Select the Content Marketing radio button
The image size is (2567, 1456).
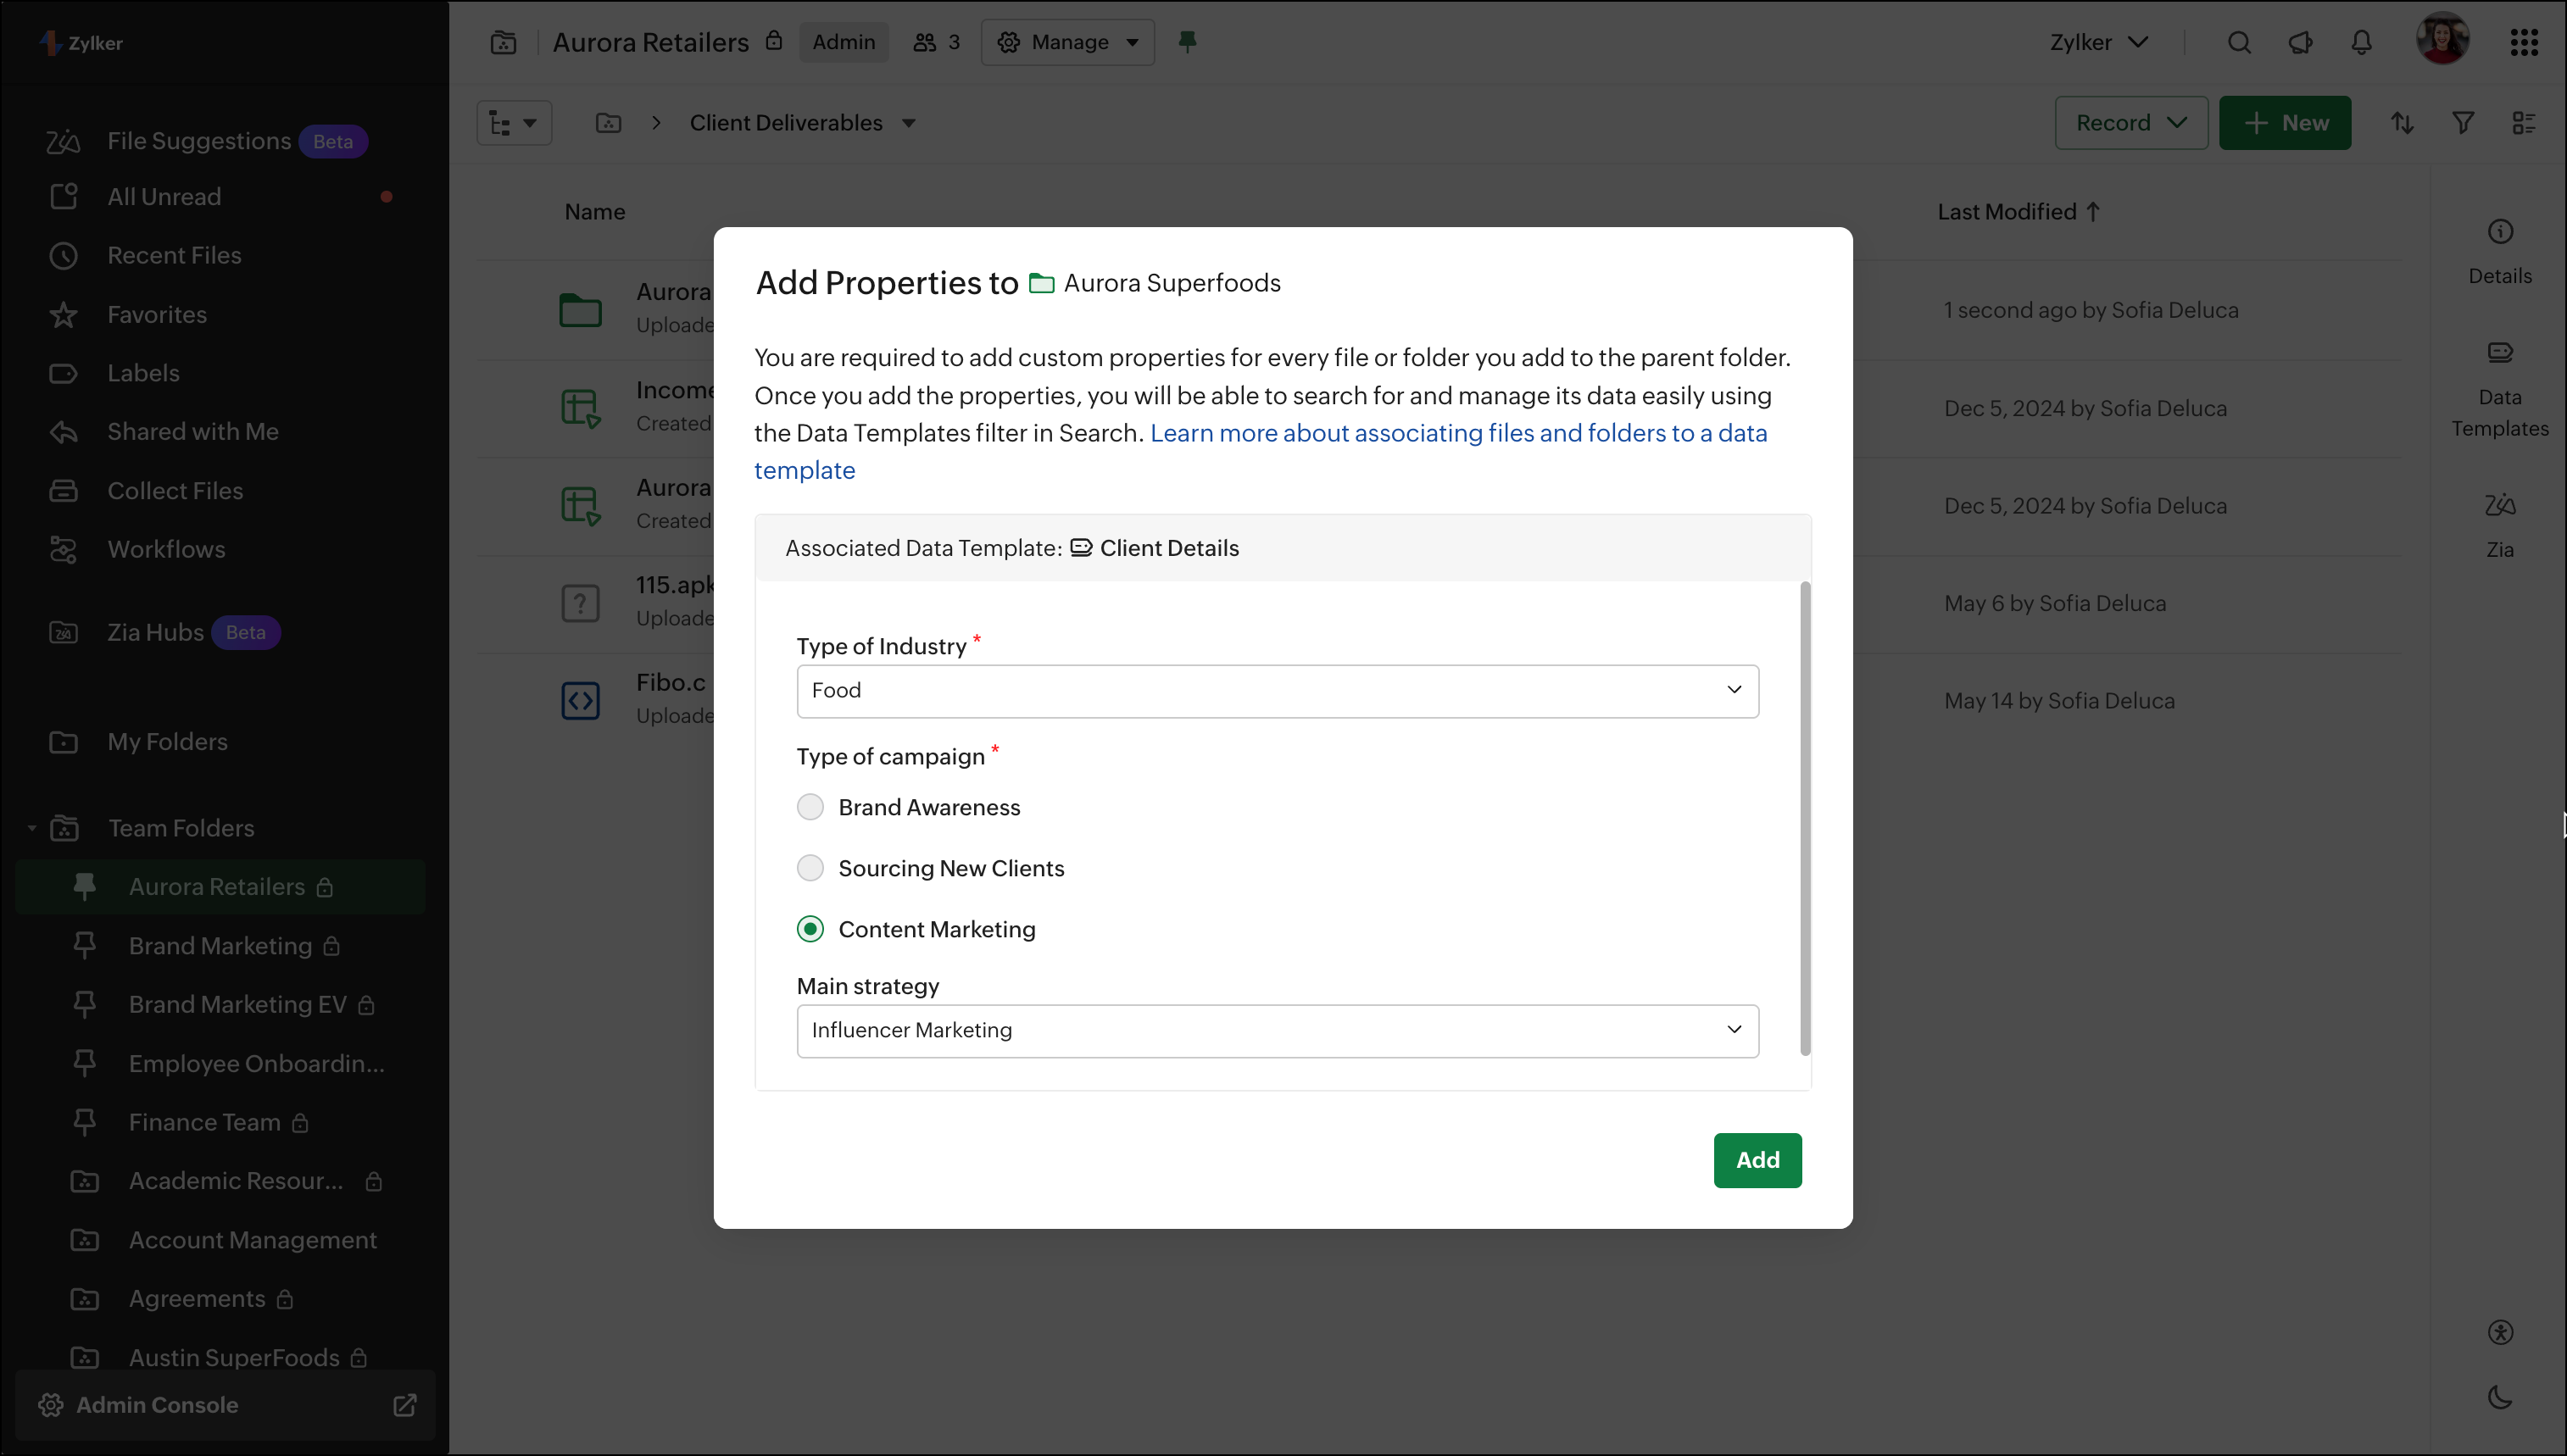click(x=810, y=929)
